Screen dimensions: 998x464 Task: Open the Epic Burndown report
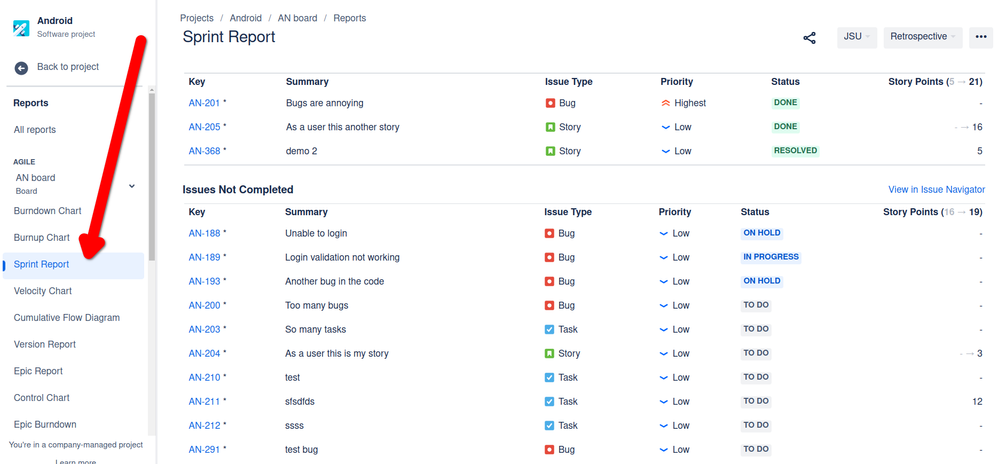[x=45, y=425]
